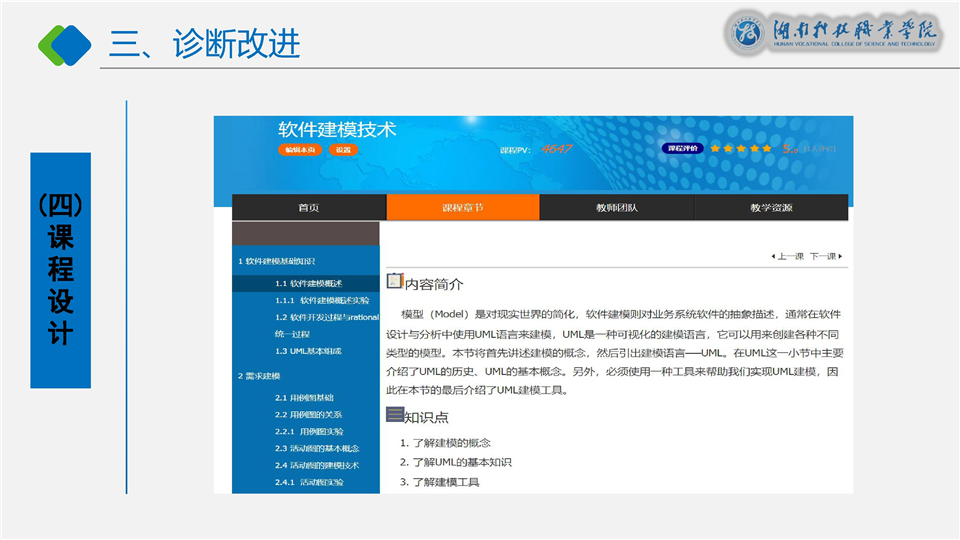Click the blue-green diamond logo beside the slide title
This screenshot has width=960, height=540.
coord(64,43)
